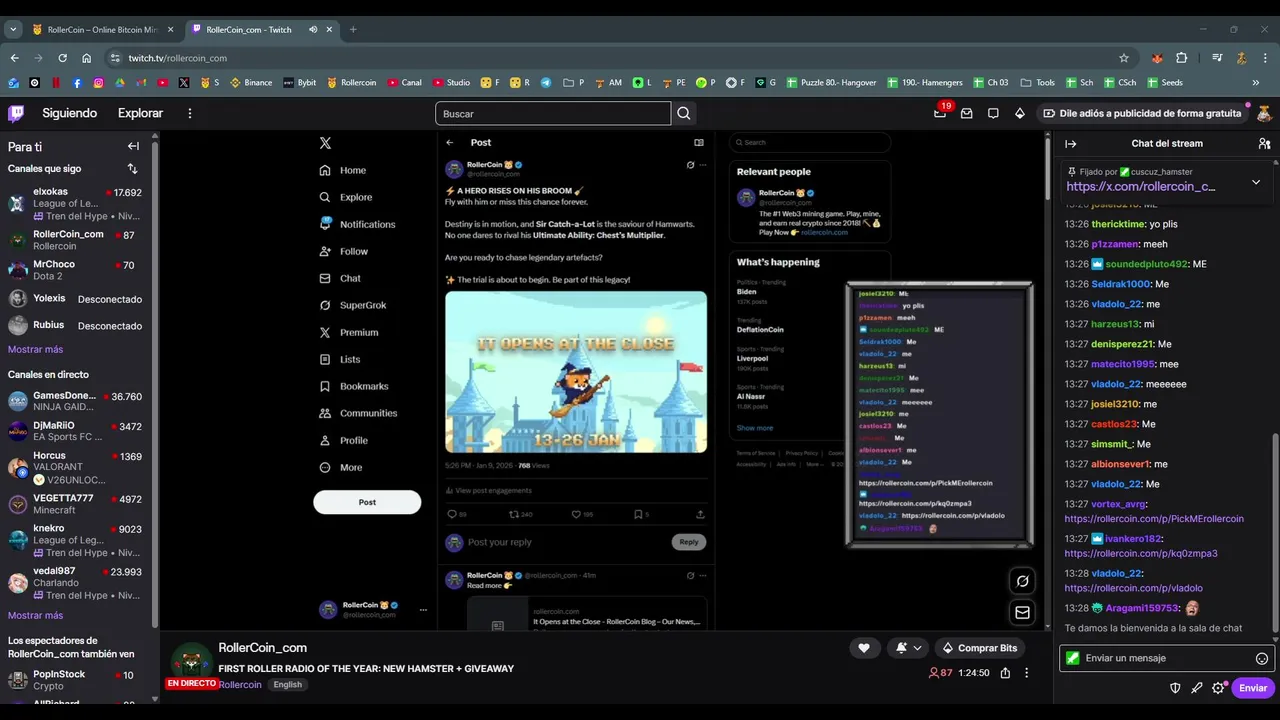
Task: Click the address bar showing twitch.tv/rollercoin_com
Action: tap(610, 58)
